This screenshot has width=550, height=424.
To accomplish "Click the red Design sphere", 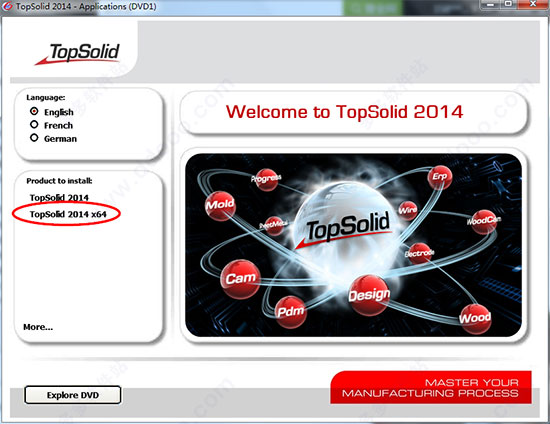I will 369,295.
